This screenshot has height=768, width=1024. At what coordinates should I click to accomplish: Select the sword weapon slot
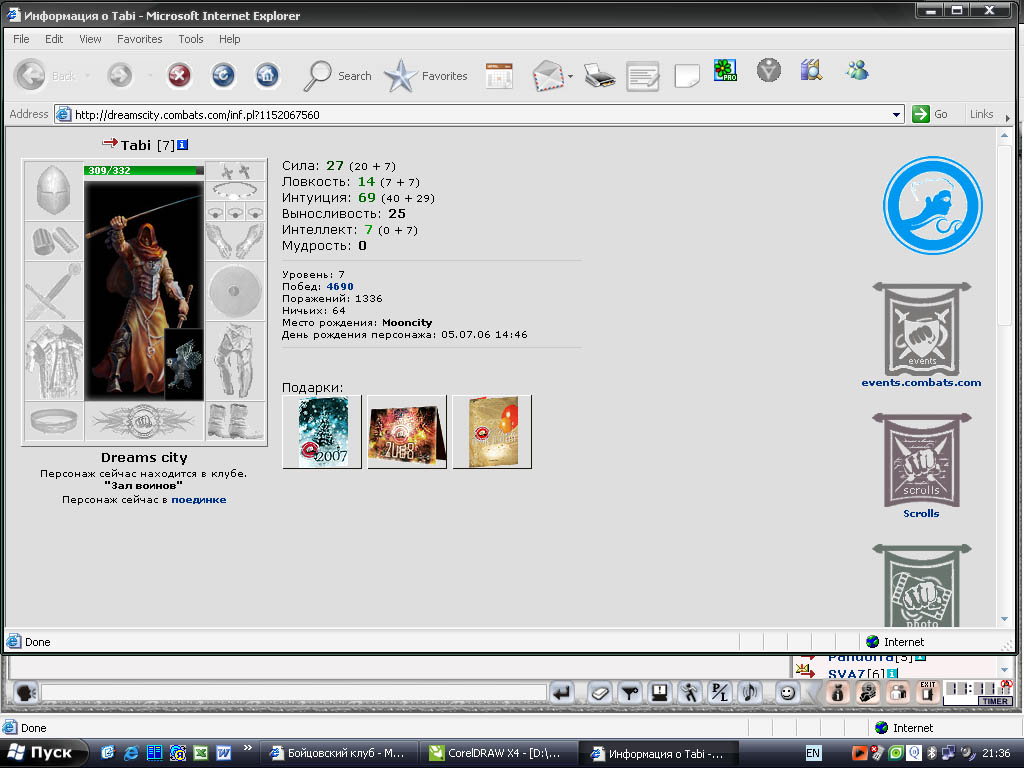point(54,291)
